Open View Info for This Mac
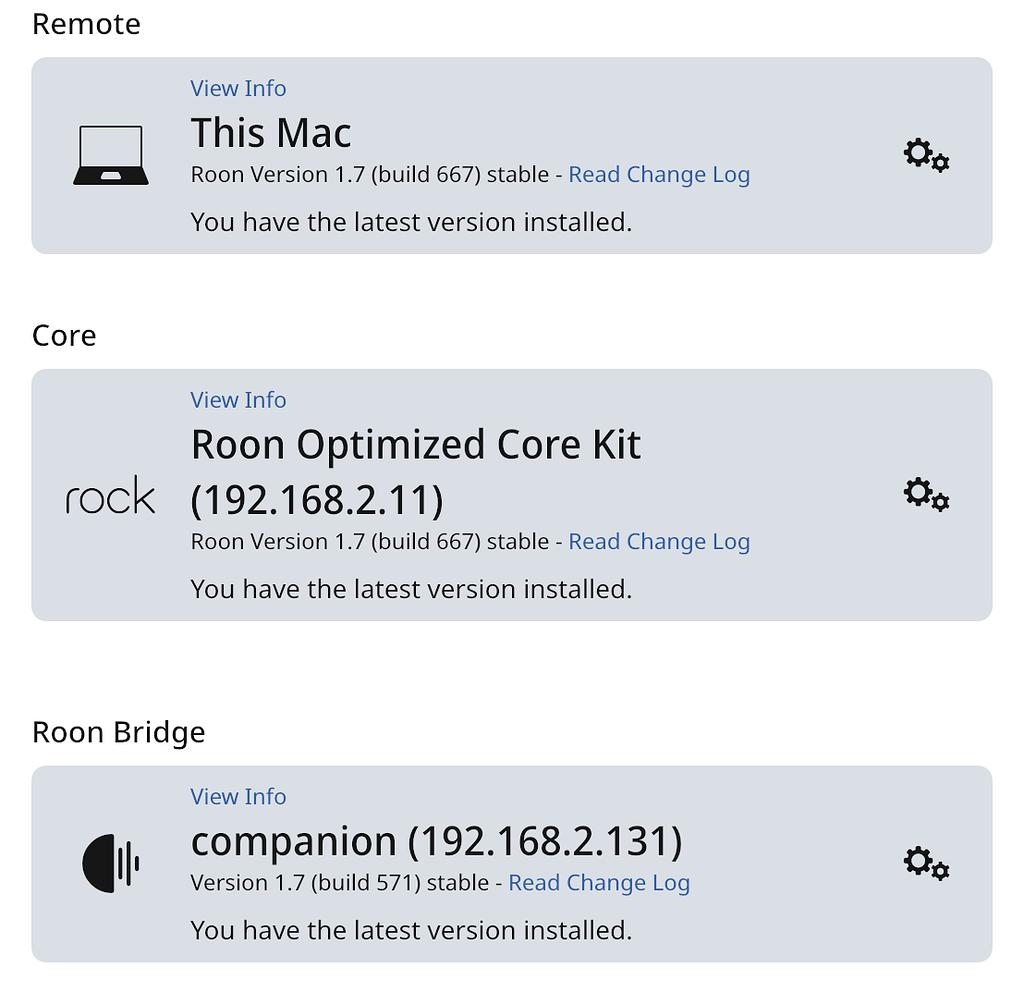This screenshot has width=1024, height=1005. click(x=238, y=88)
